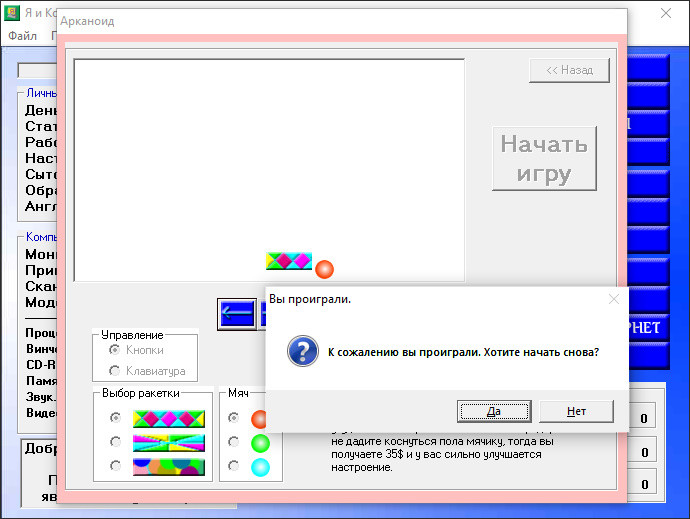
Task: Select the cyan ball radio button
Action: click(234, 465)
